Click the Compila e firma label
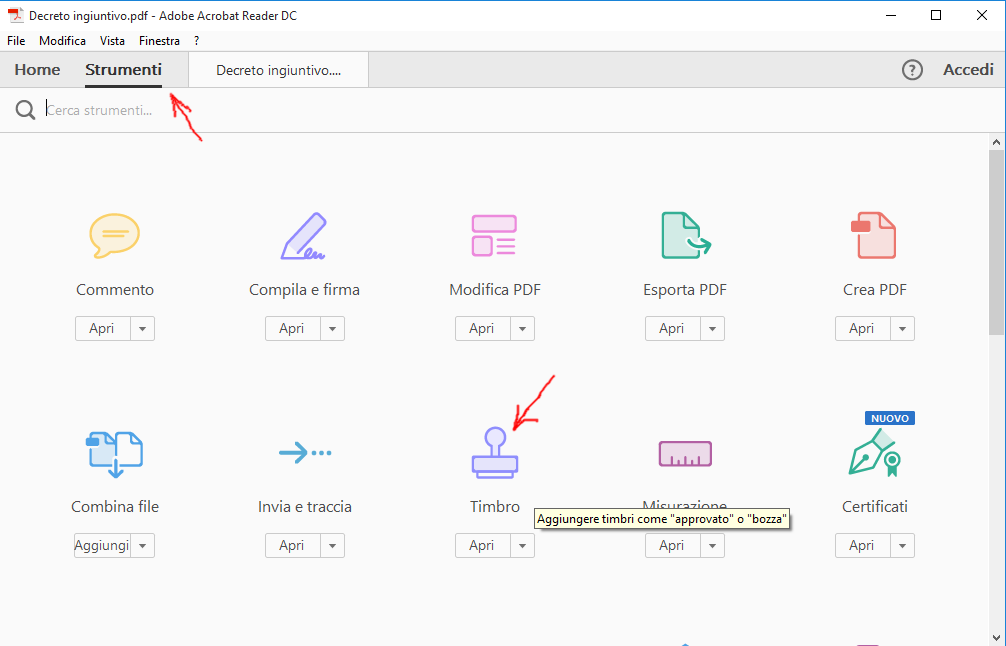This screenshot has height=646, width=1006. click(304, 290)
